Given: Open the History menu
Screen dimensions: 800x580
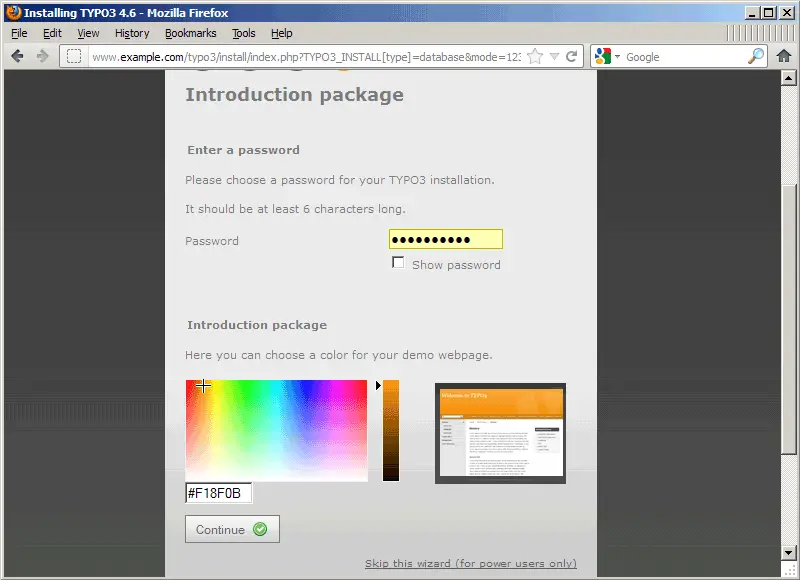Looking at the screenshot, I should click(x=132, y=33).
